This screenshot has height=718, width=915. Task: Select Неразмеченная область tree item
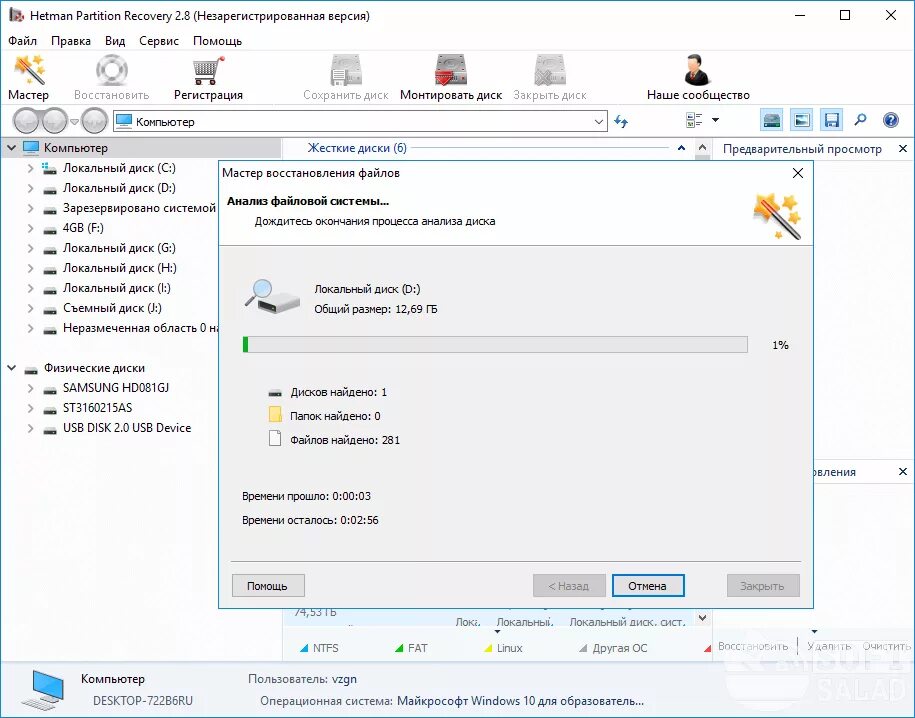[140, 328]
